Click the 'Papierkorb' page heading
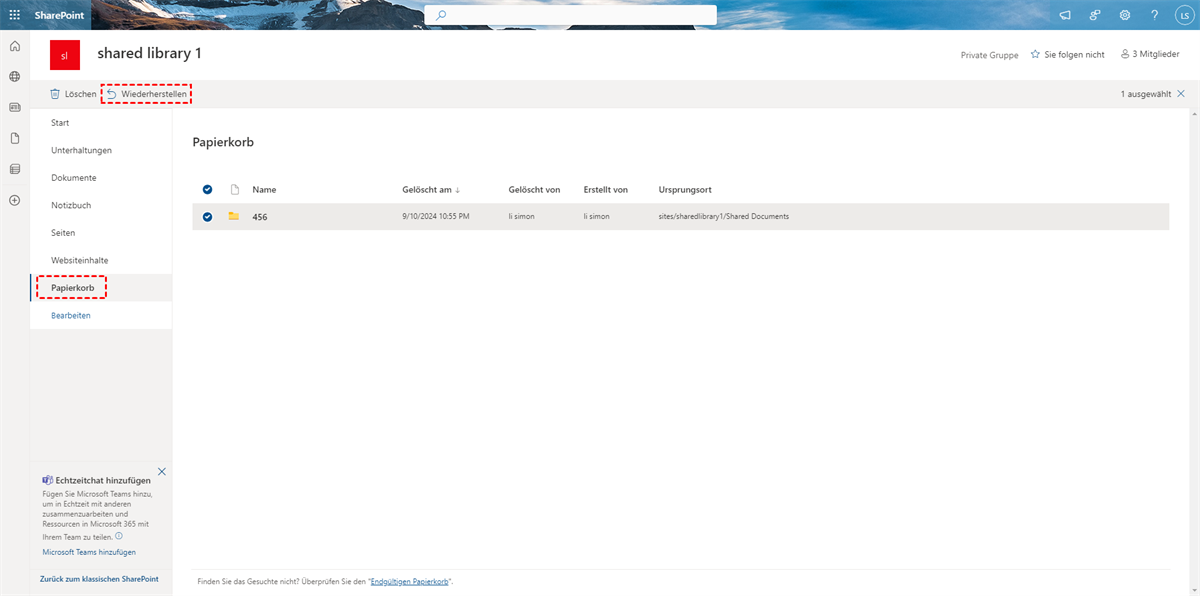The image size is (1200, 596). (223, 142)
